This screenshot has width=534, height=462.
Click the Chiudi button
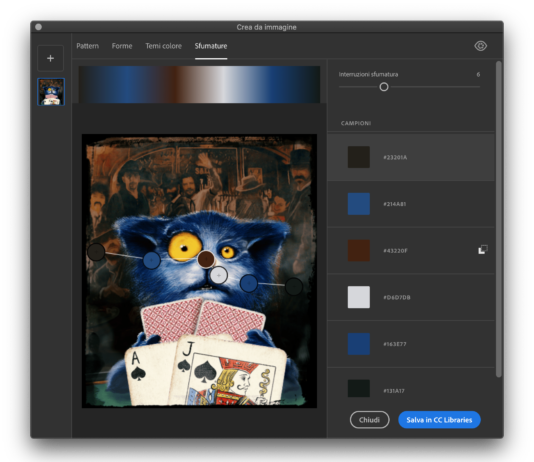370,420
